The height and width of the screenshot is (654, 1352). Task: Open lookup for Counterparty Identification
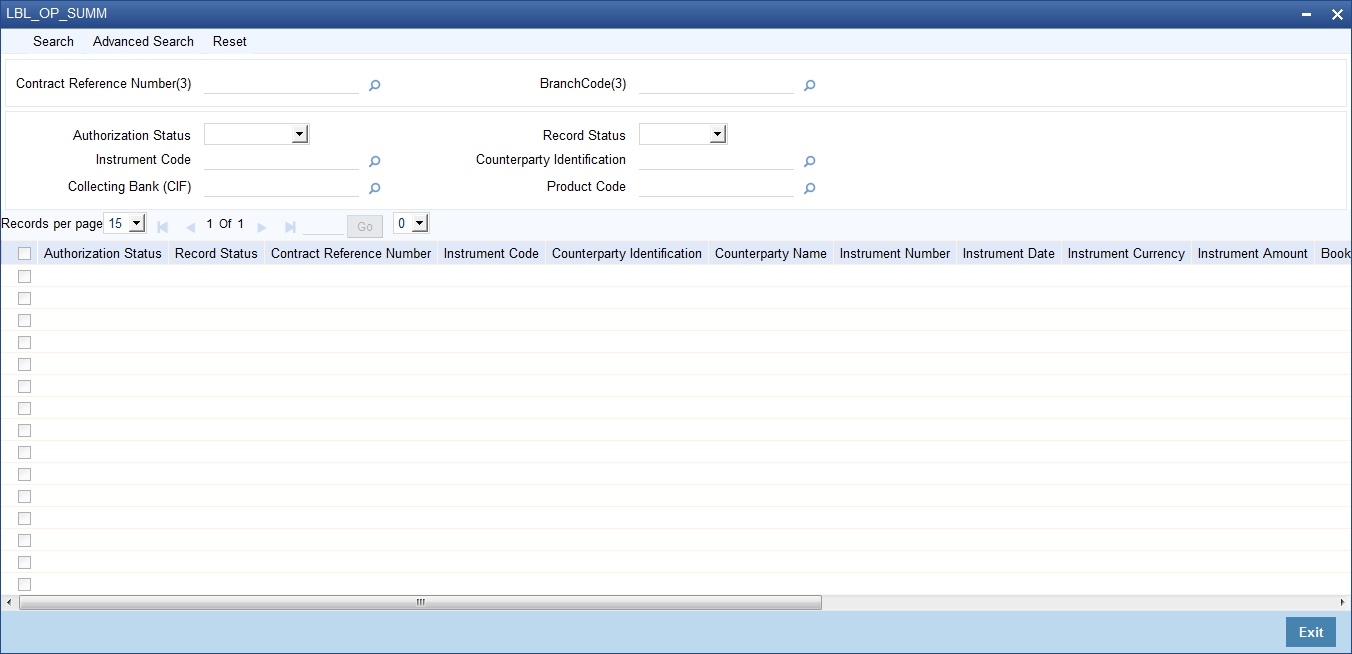(810, 161)
